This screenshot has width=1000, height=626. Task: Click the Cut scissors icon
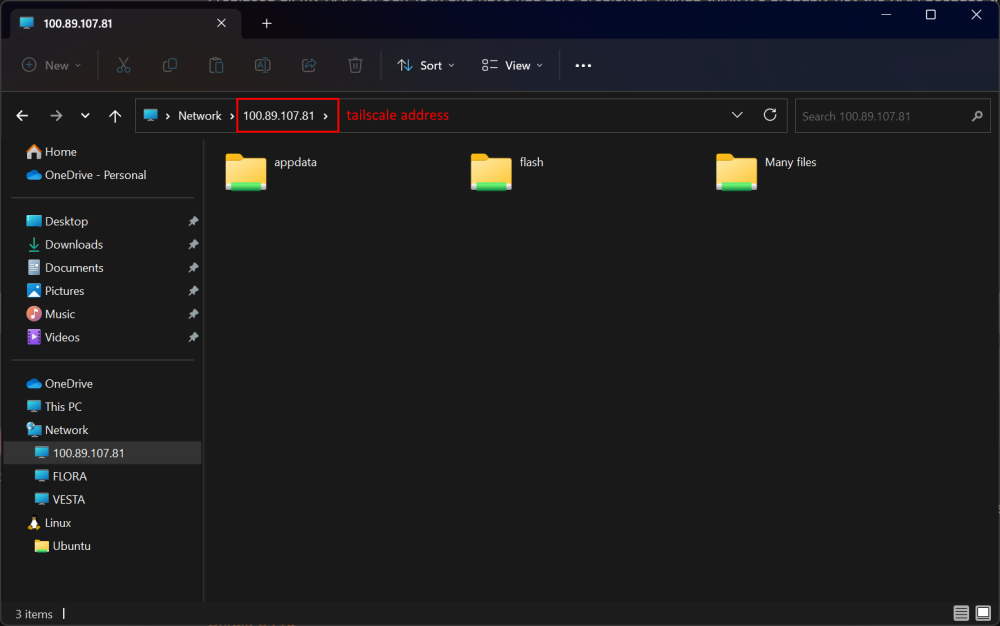coord(123,65)
